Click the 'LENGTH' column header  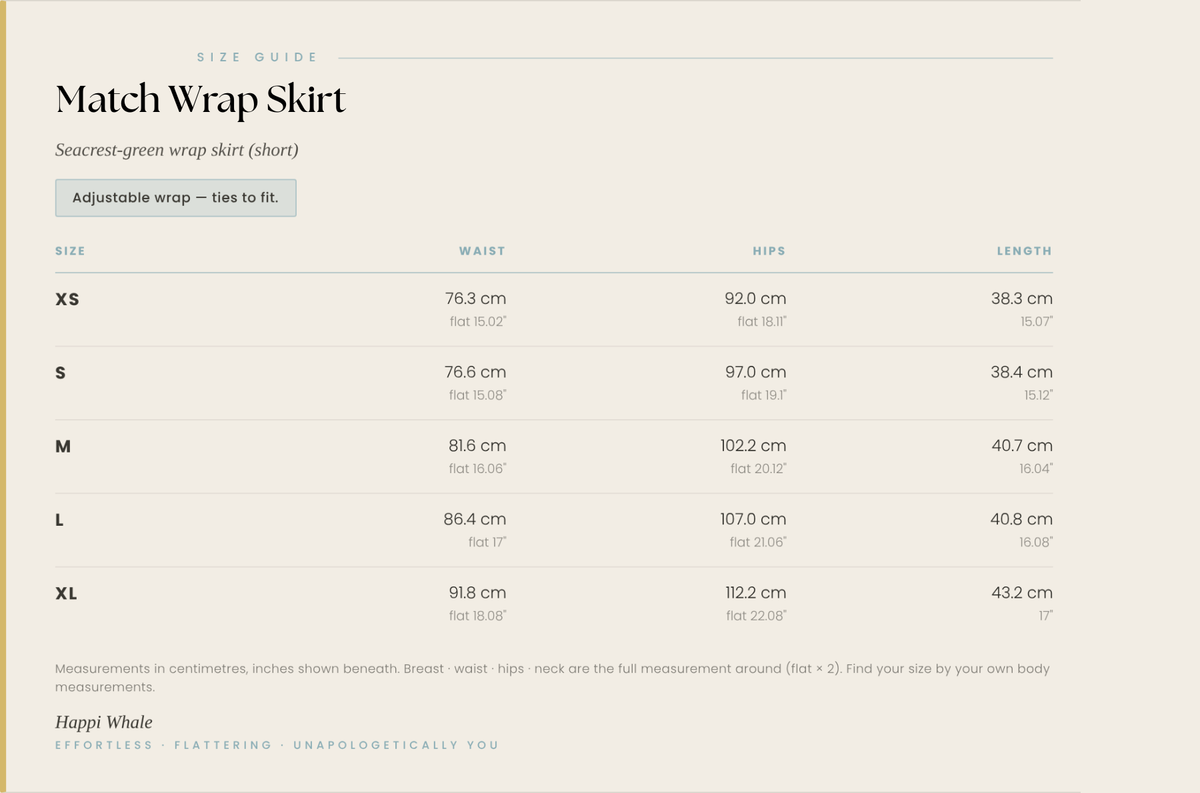(1024, 251)
